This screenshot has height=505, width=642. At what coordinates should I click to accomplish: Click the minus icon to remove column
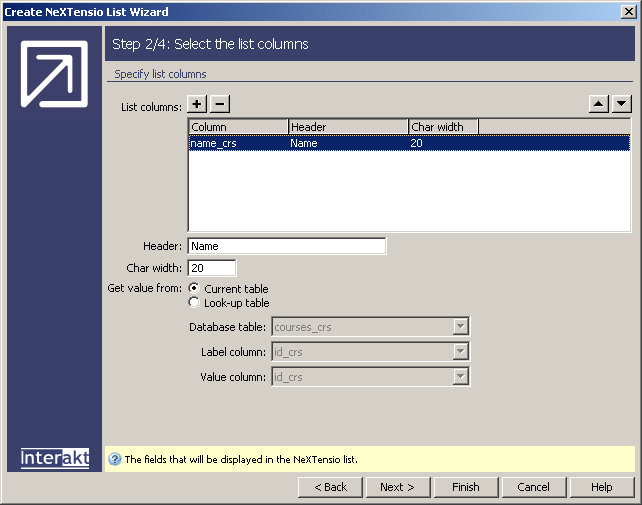(220, 105)
